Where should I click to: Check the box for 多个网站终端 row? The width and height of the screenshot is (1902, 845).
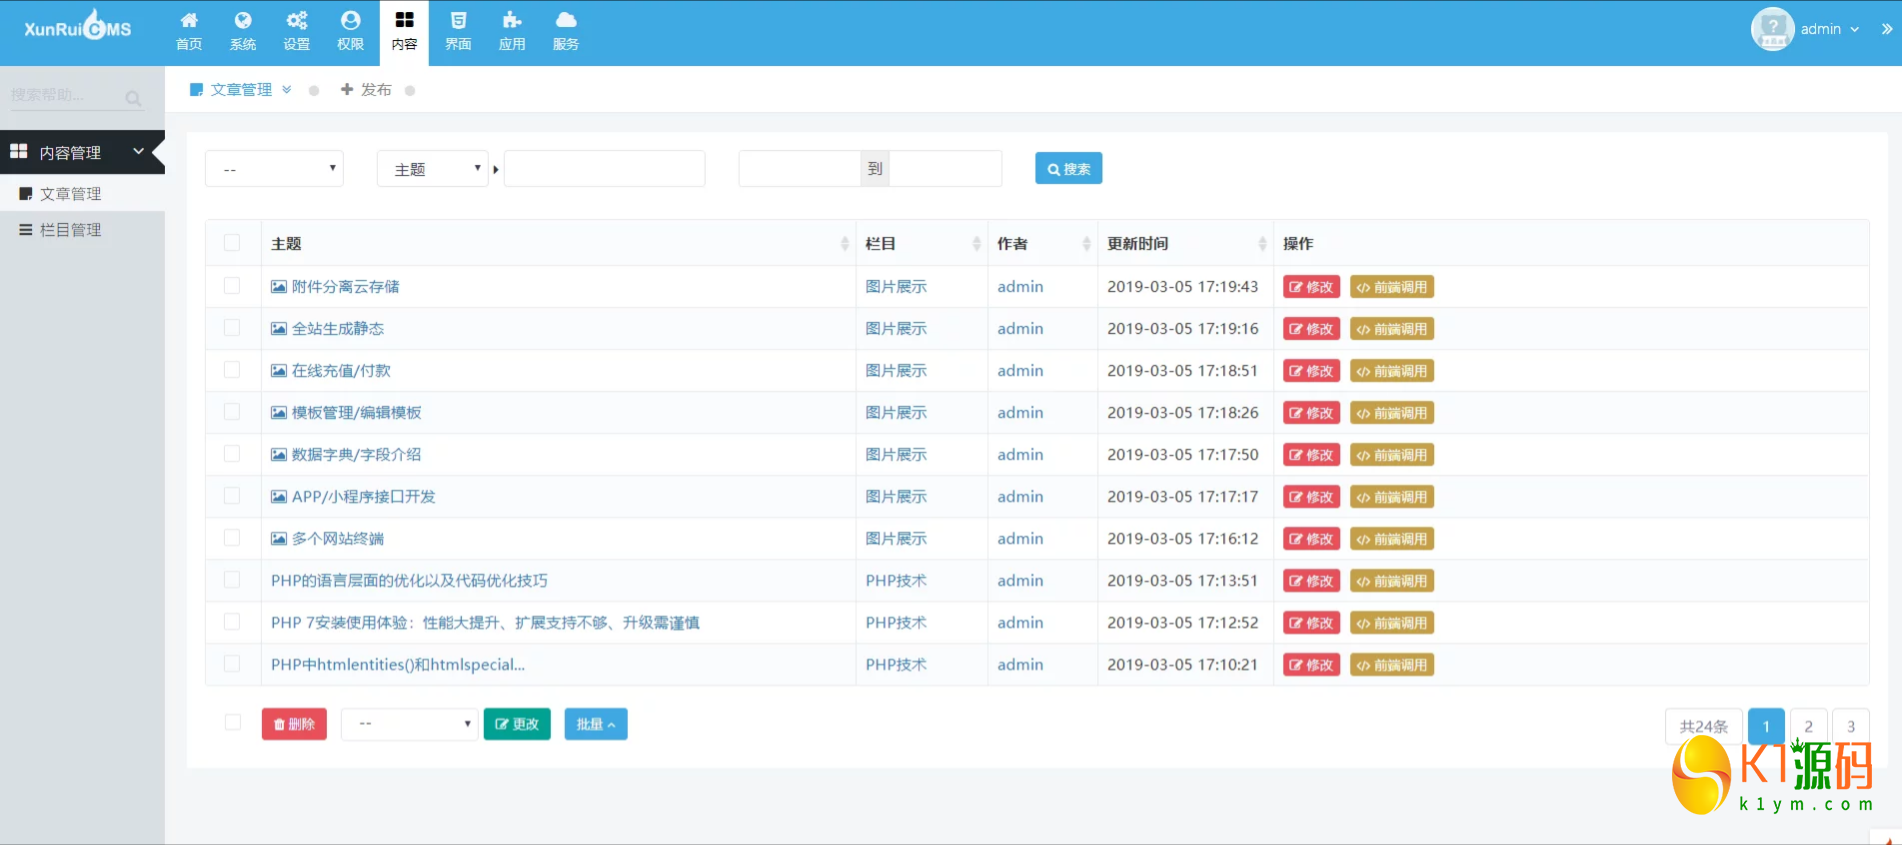[x=232, y=538]
